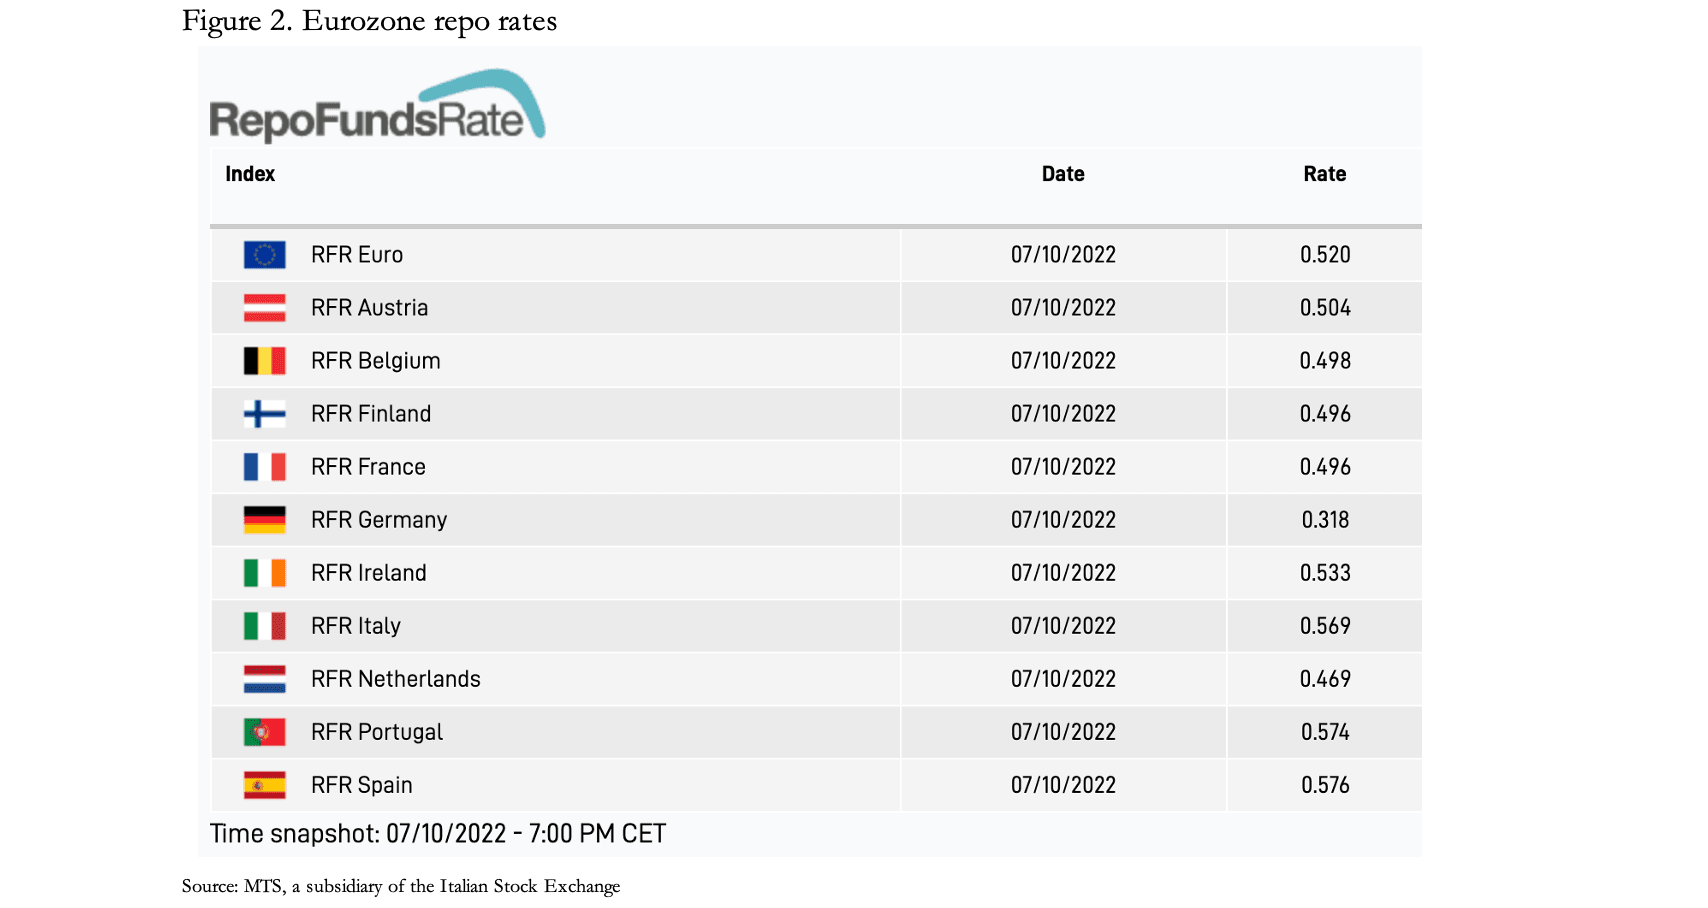This screenshot has width=1708, height=908.
Task: Click the Finland flag icon
Action: (x=265, y=414)
